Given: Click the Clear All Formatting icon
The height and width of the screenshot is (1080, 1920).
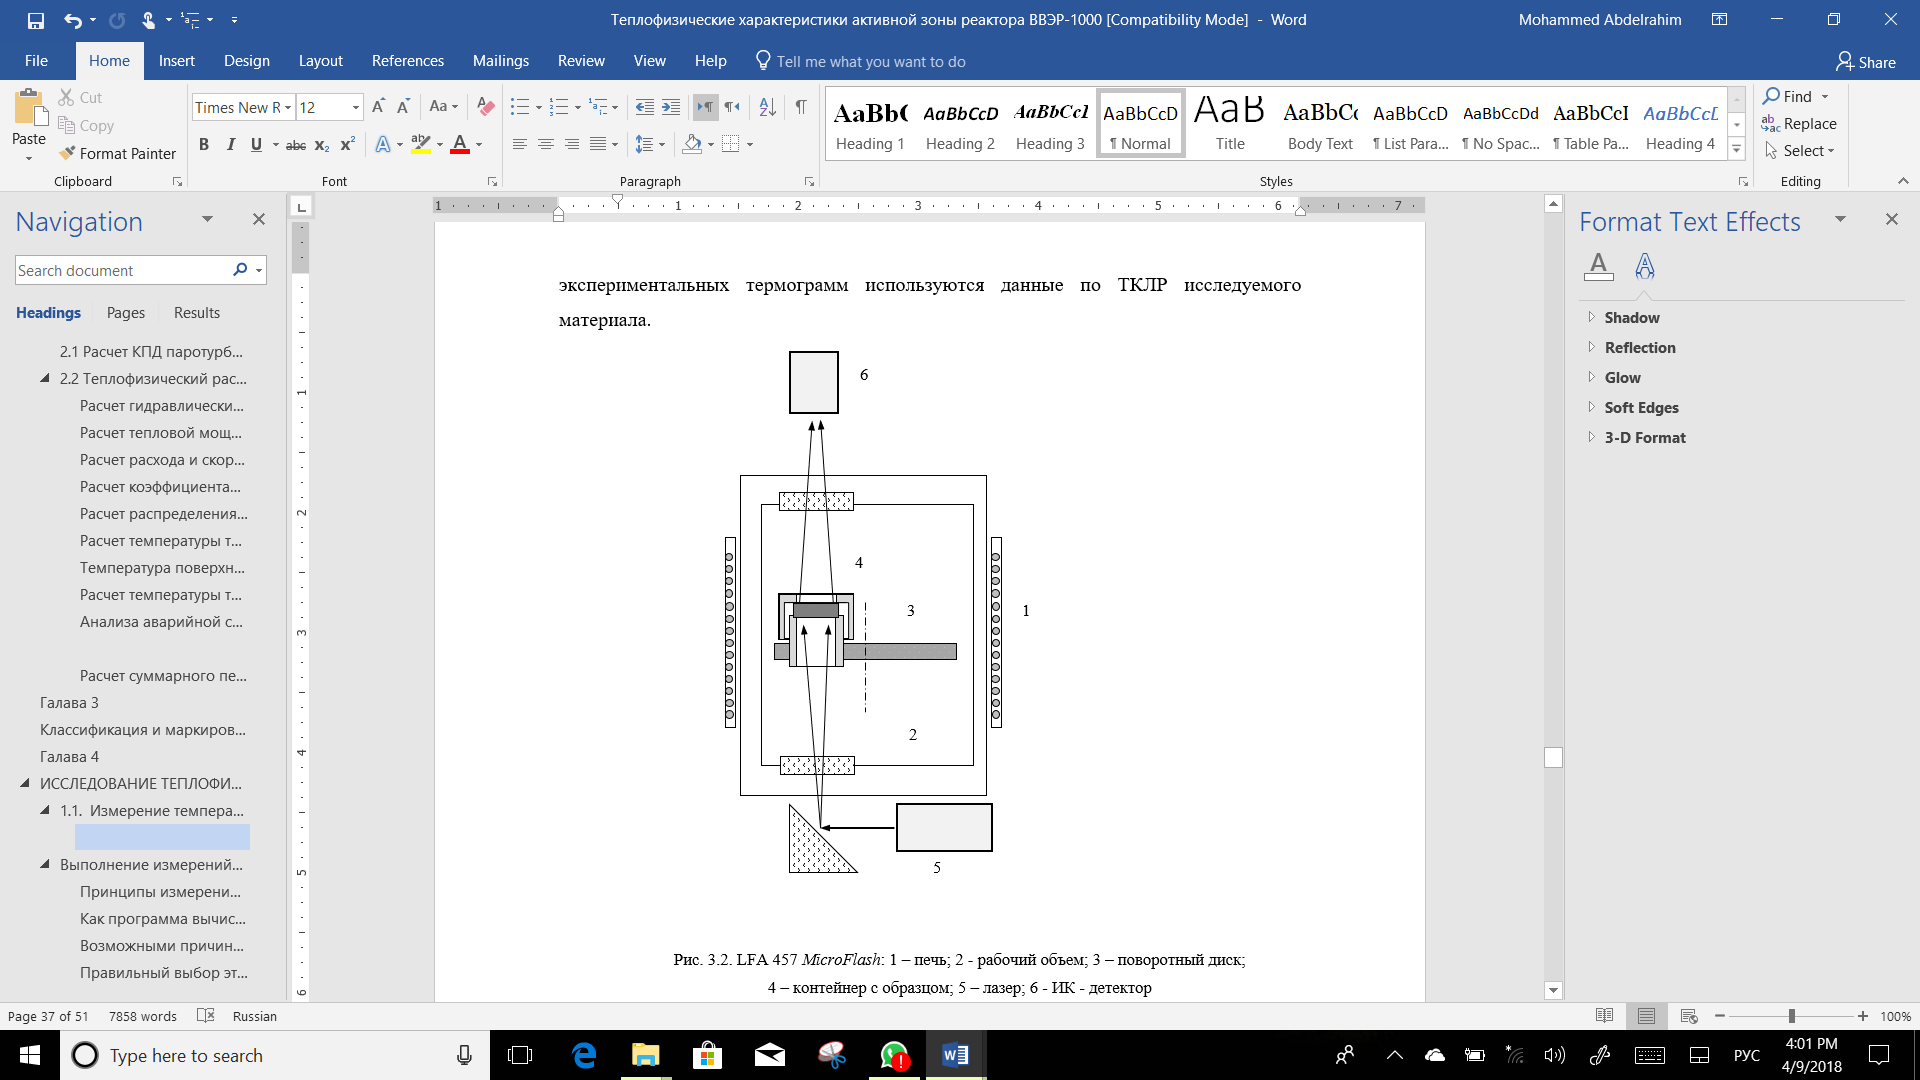Looking at the screenshot, I should 486,107.
